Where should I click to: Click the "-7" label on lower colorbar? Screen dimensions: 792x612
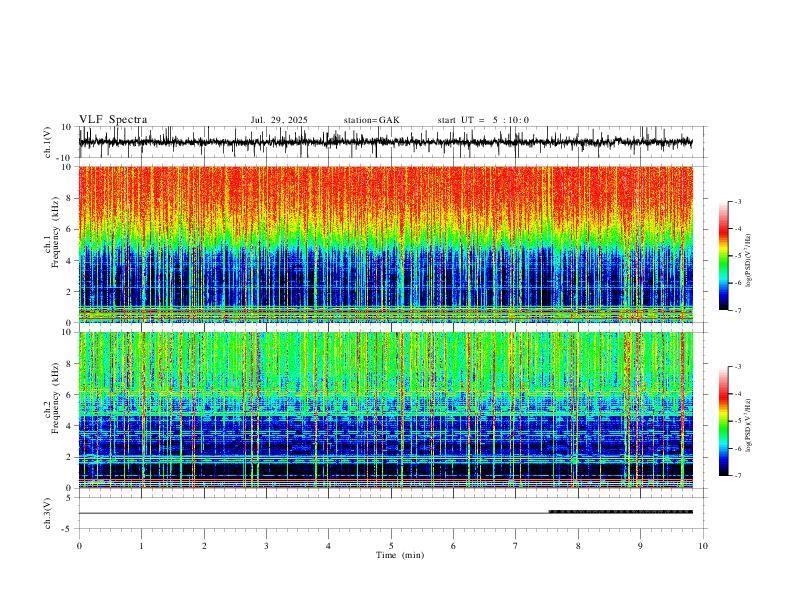(737, 476)
